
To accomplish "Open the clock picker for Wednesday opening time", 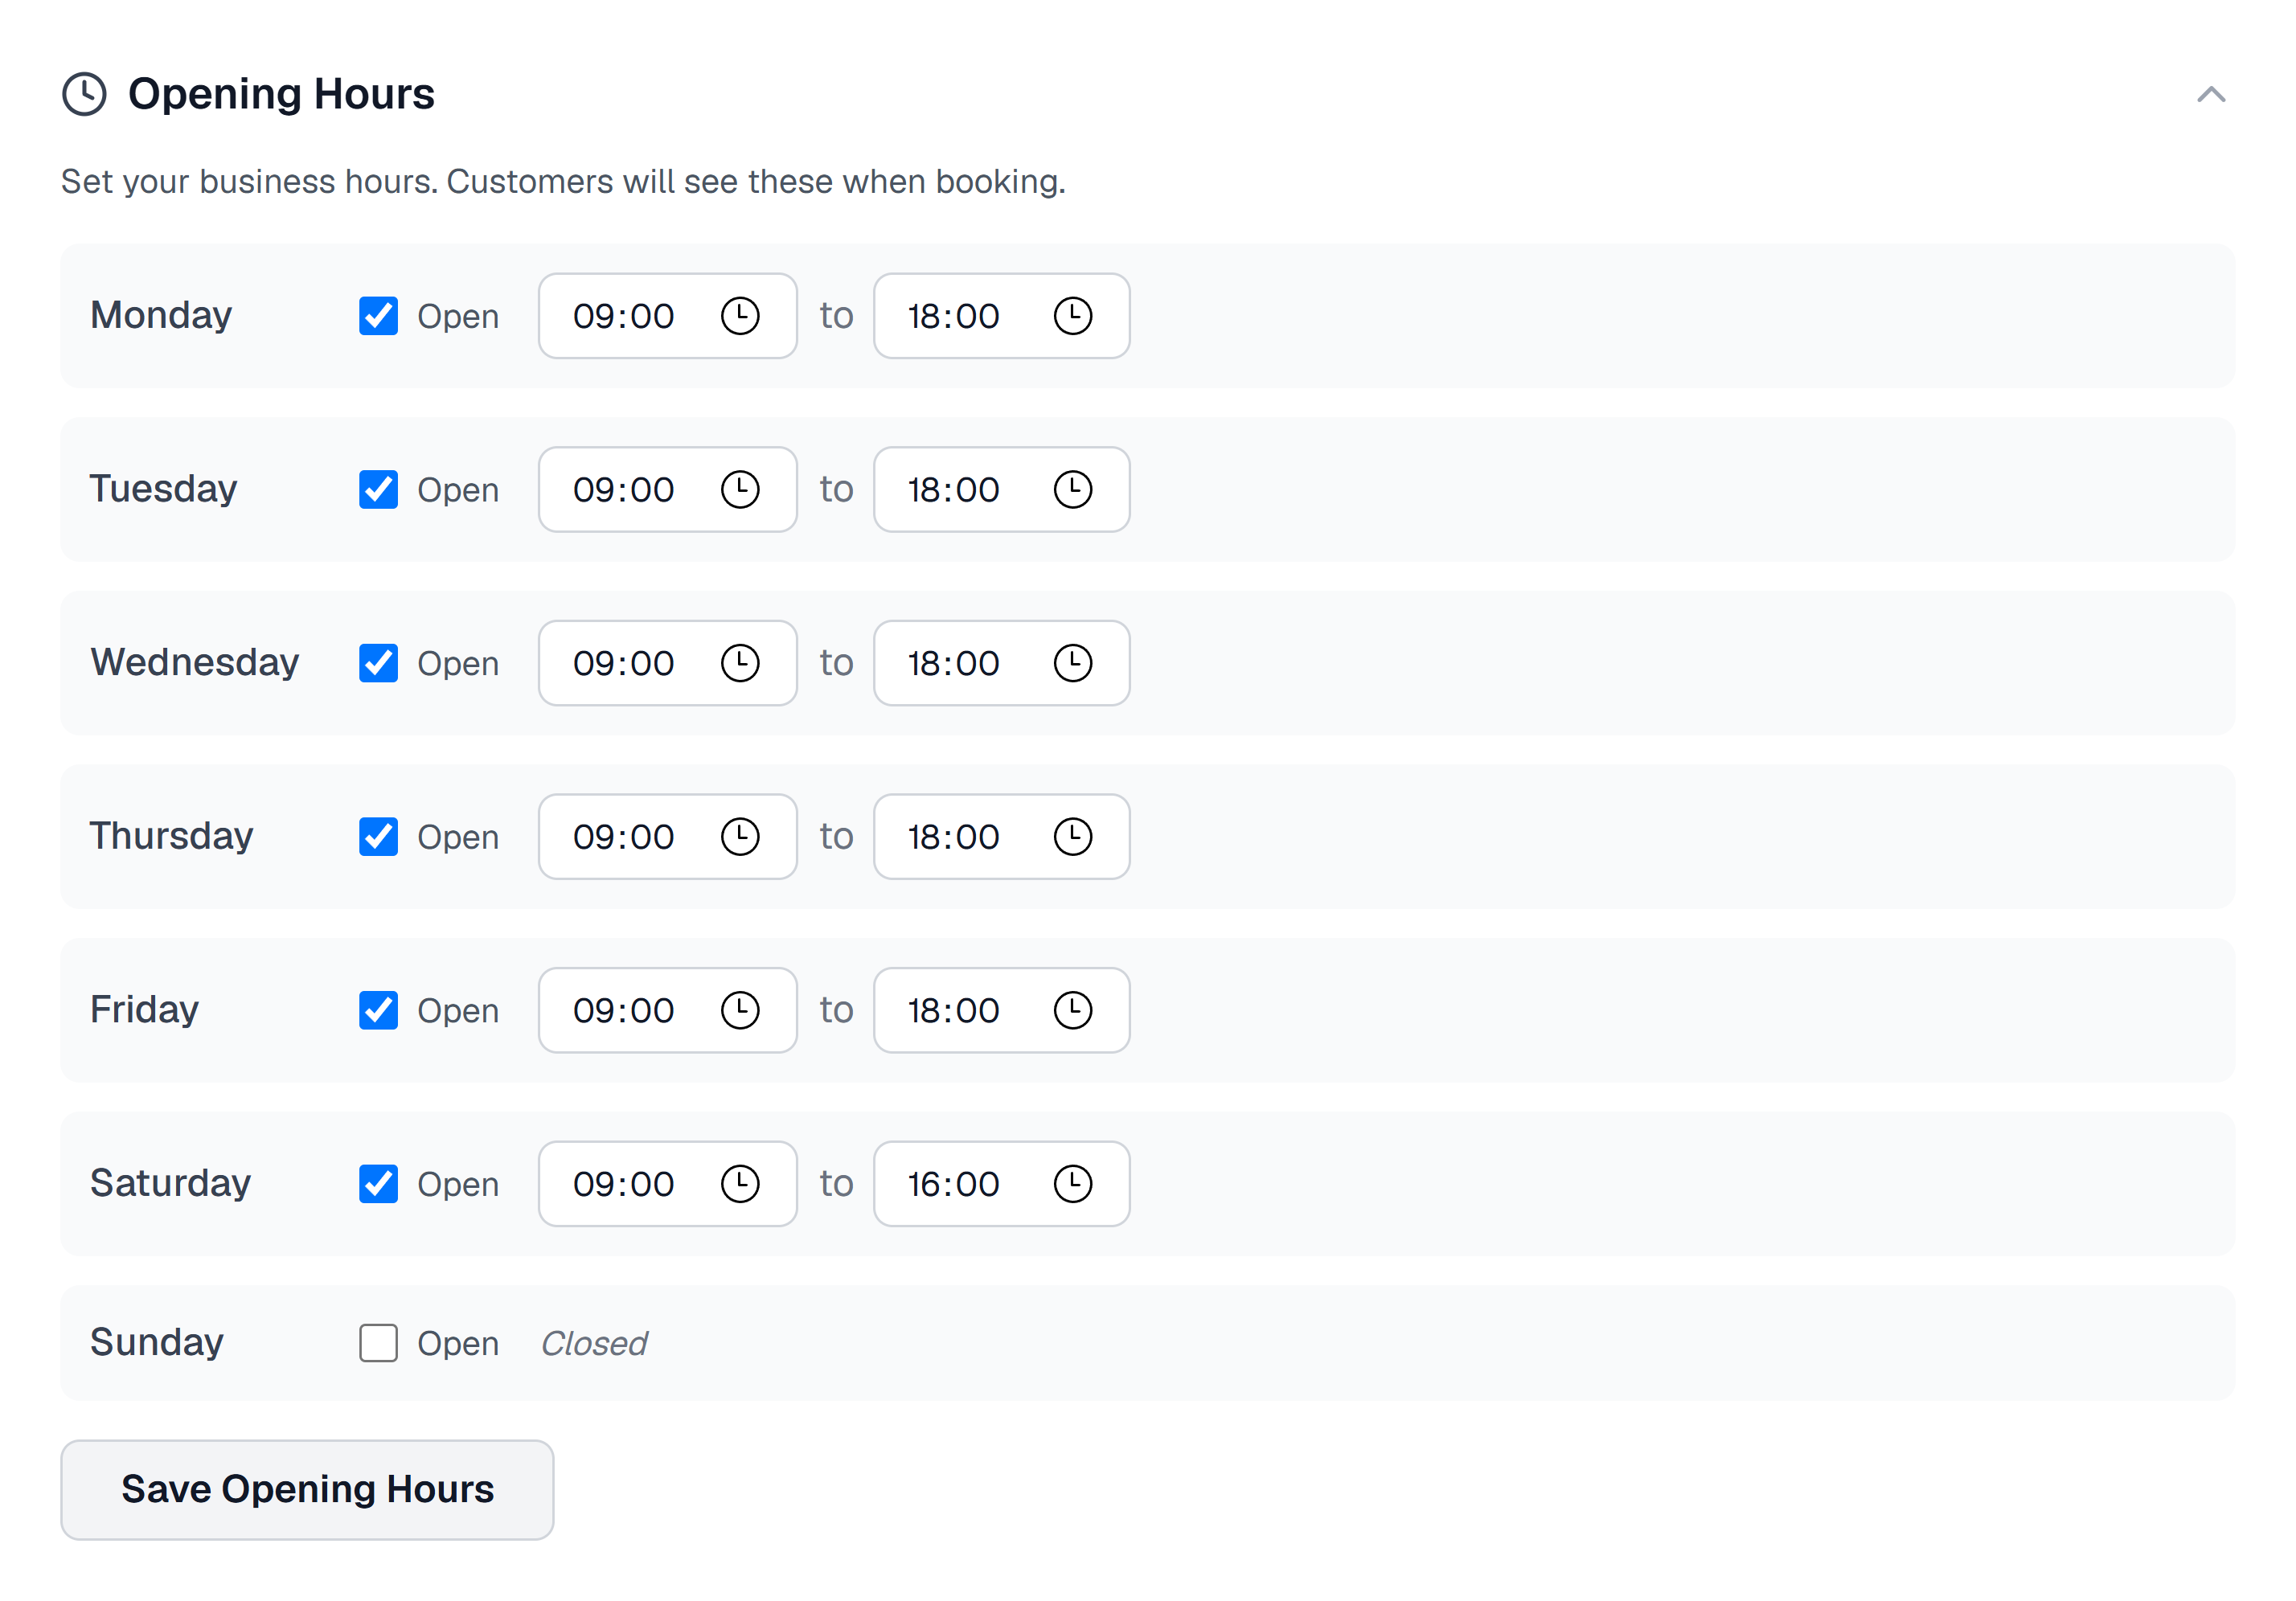I will [740, 663].
